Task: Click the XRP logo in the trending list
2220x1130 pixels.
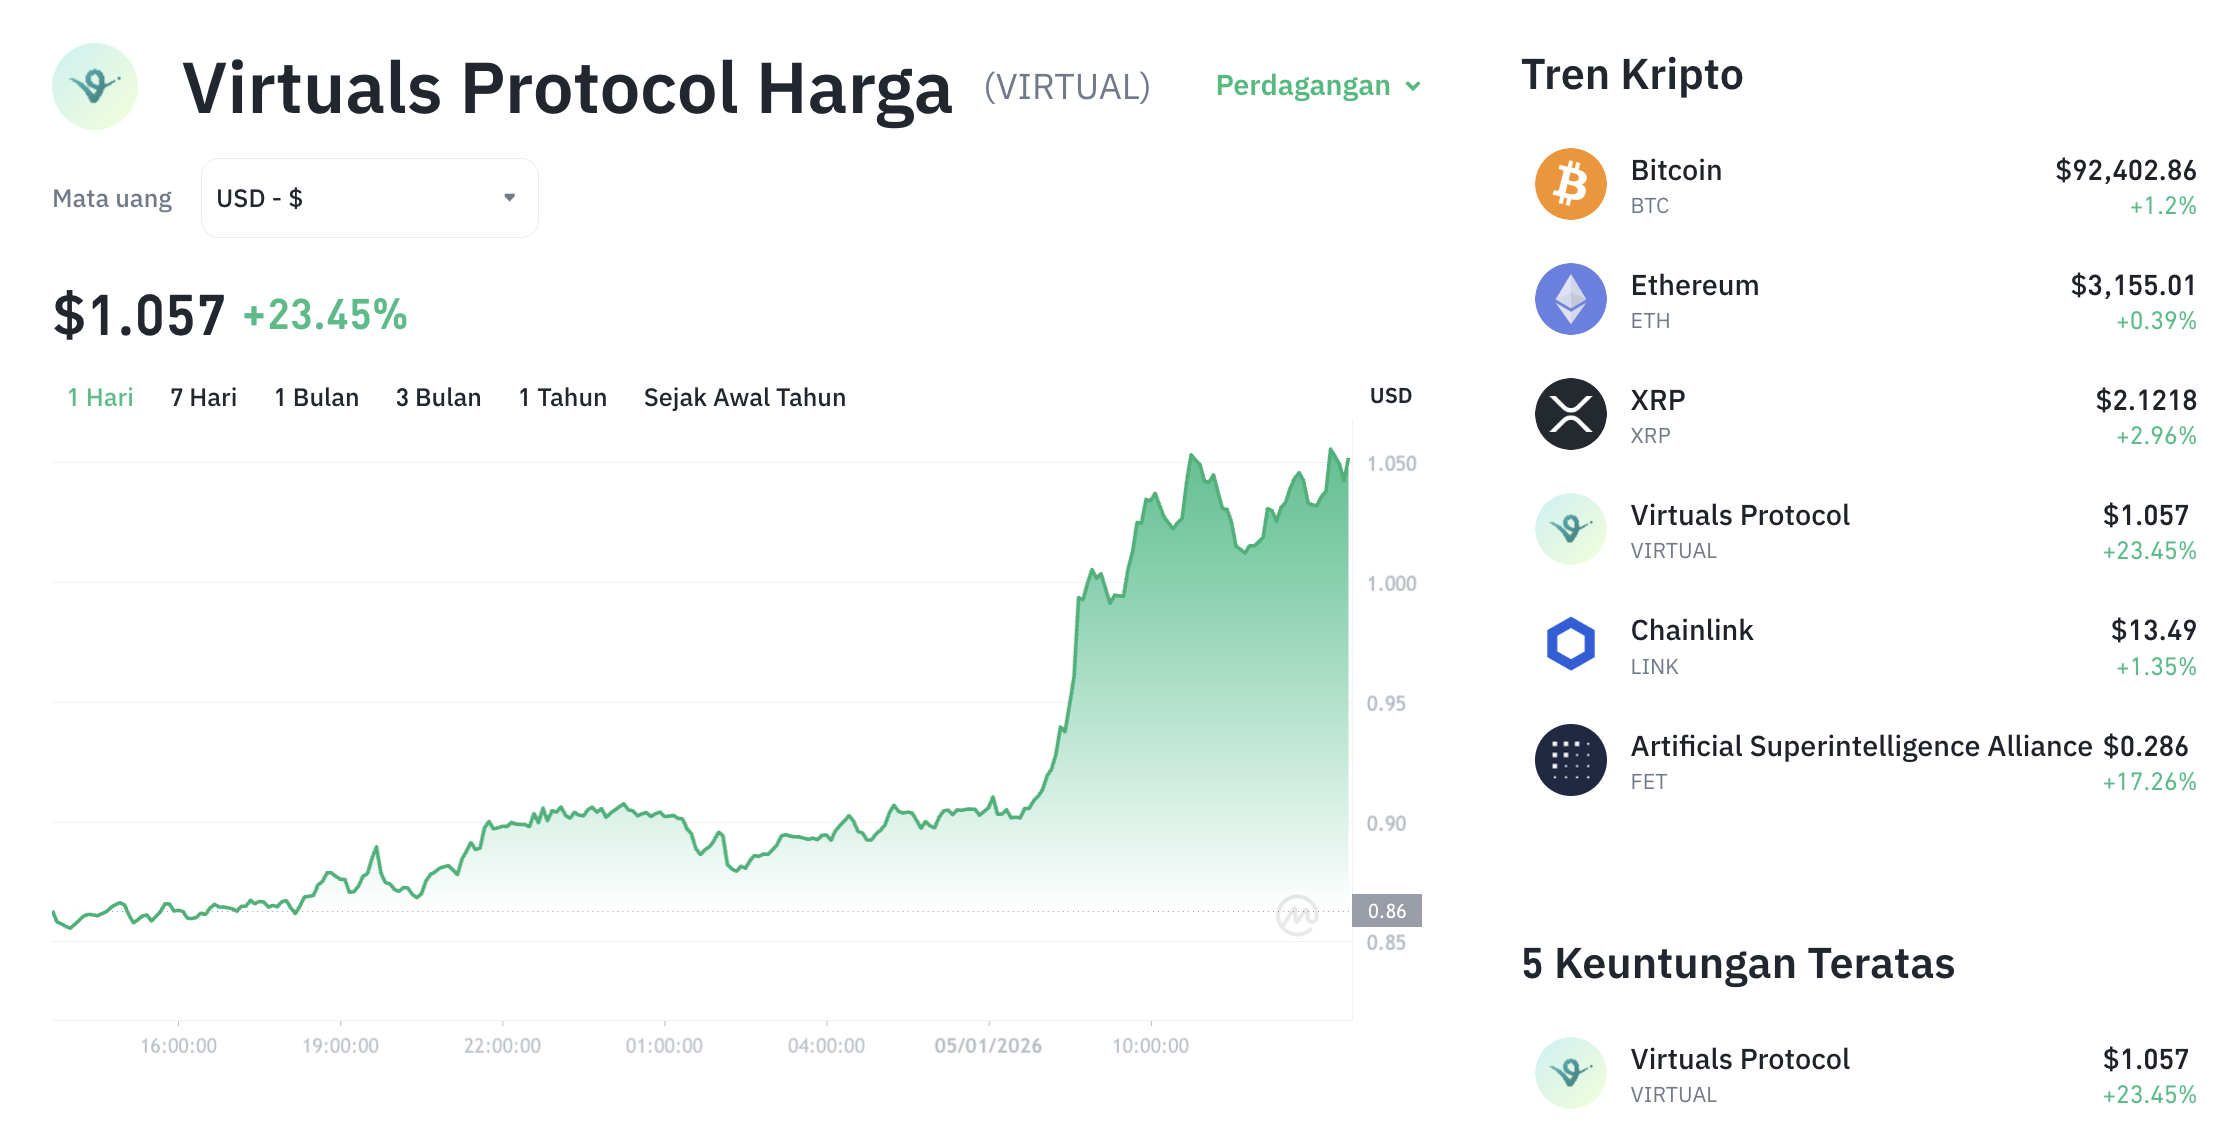Action: point(1569,414)
